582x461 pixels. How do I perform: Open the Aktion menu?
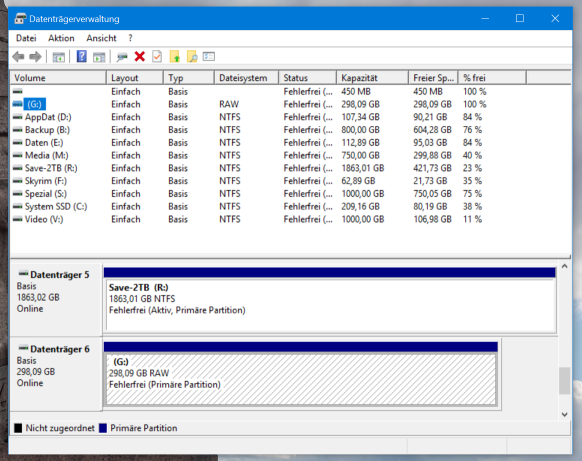point(61,38)
